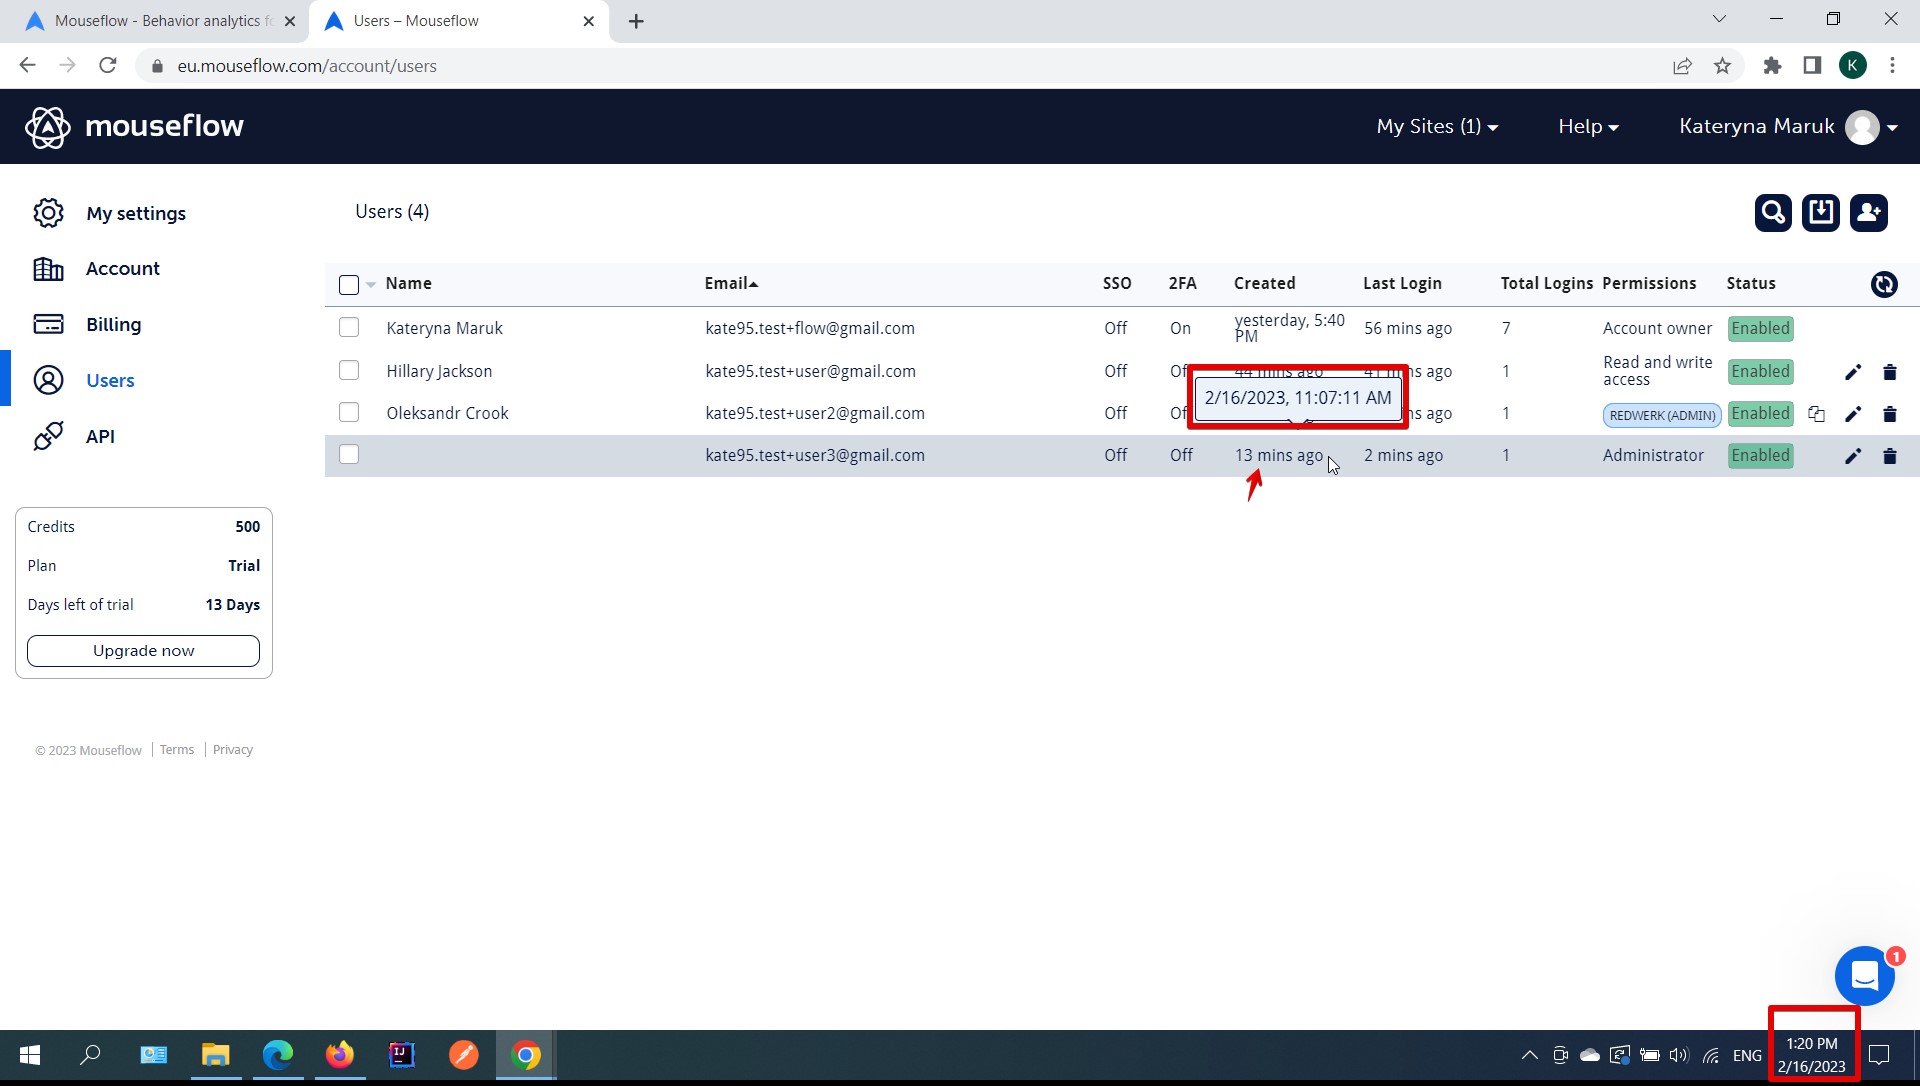Open Firefox from the taskbar
The image size is (1920, 1086).
tap(340, 1055)
